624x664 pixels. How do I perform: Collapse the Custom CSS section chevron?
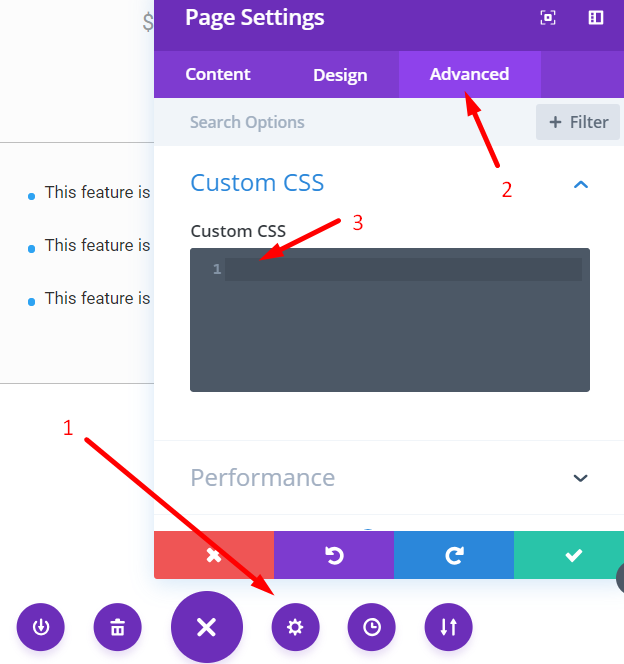[580, 184]
